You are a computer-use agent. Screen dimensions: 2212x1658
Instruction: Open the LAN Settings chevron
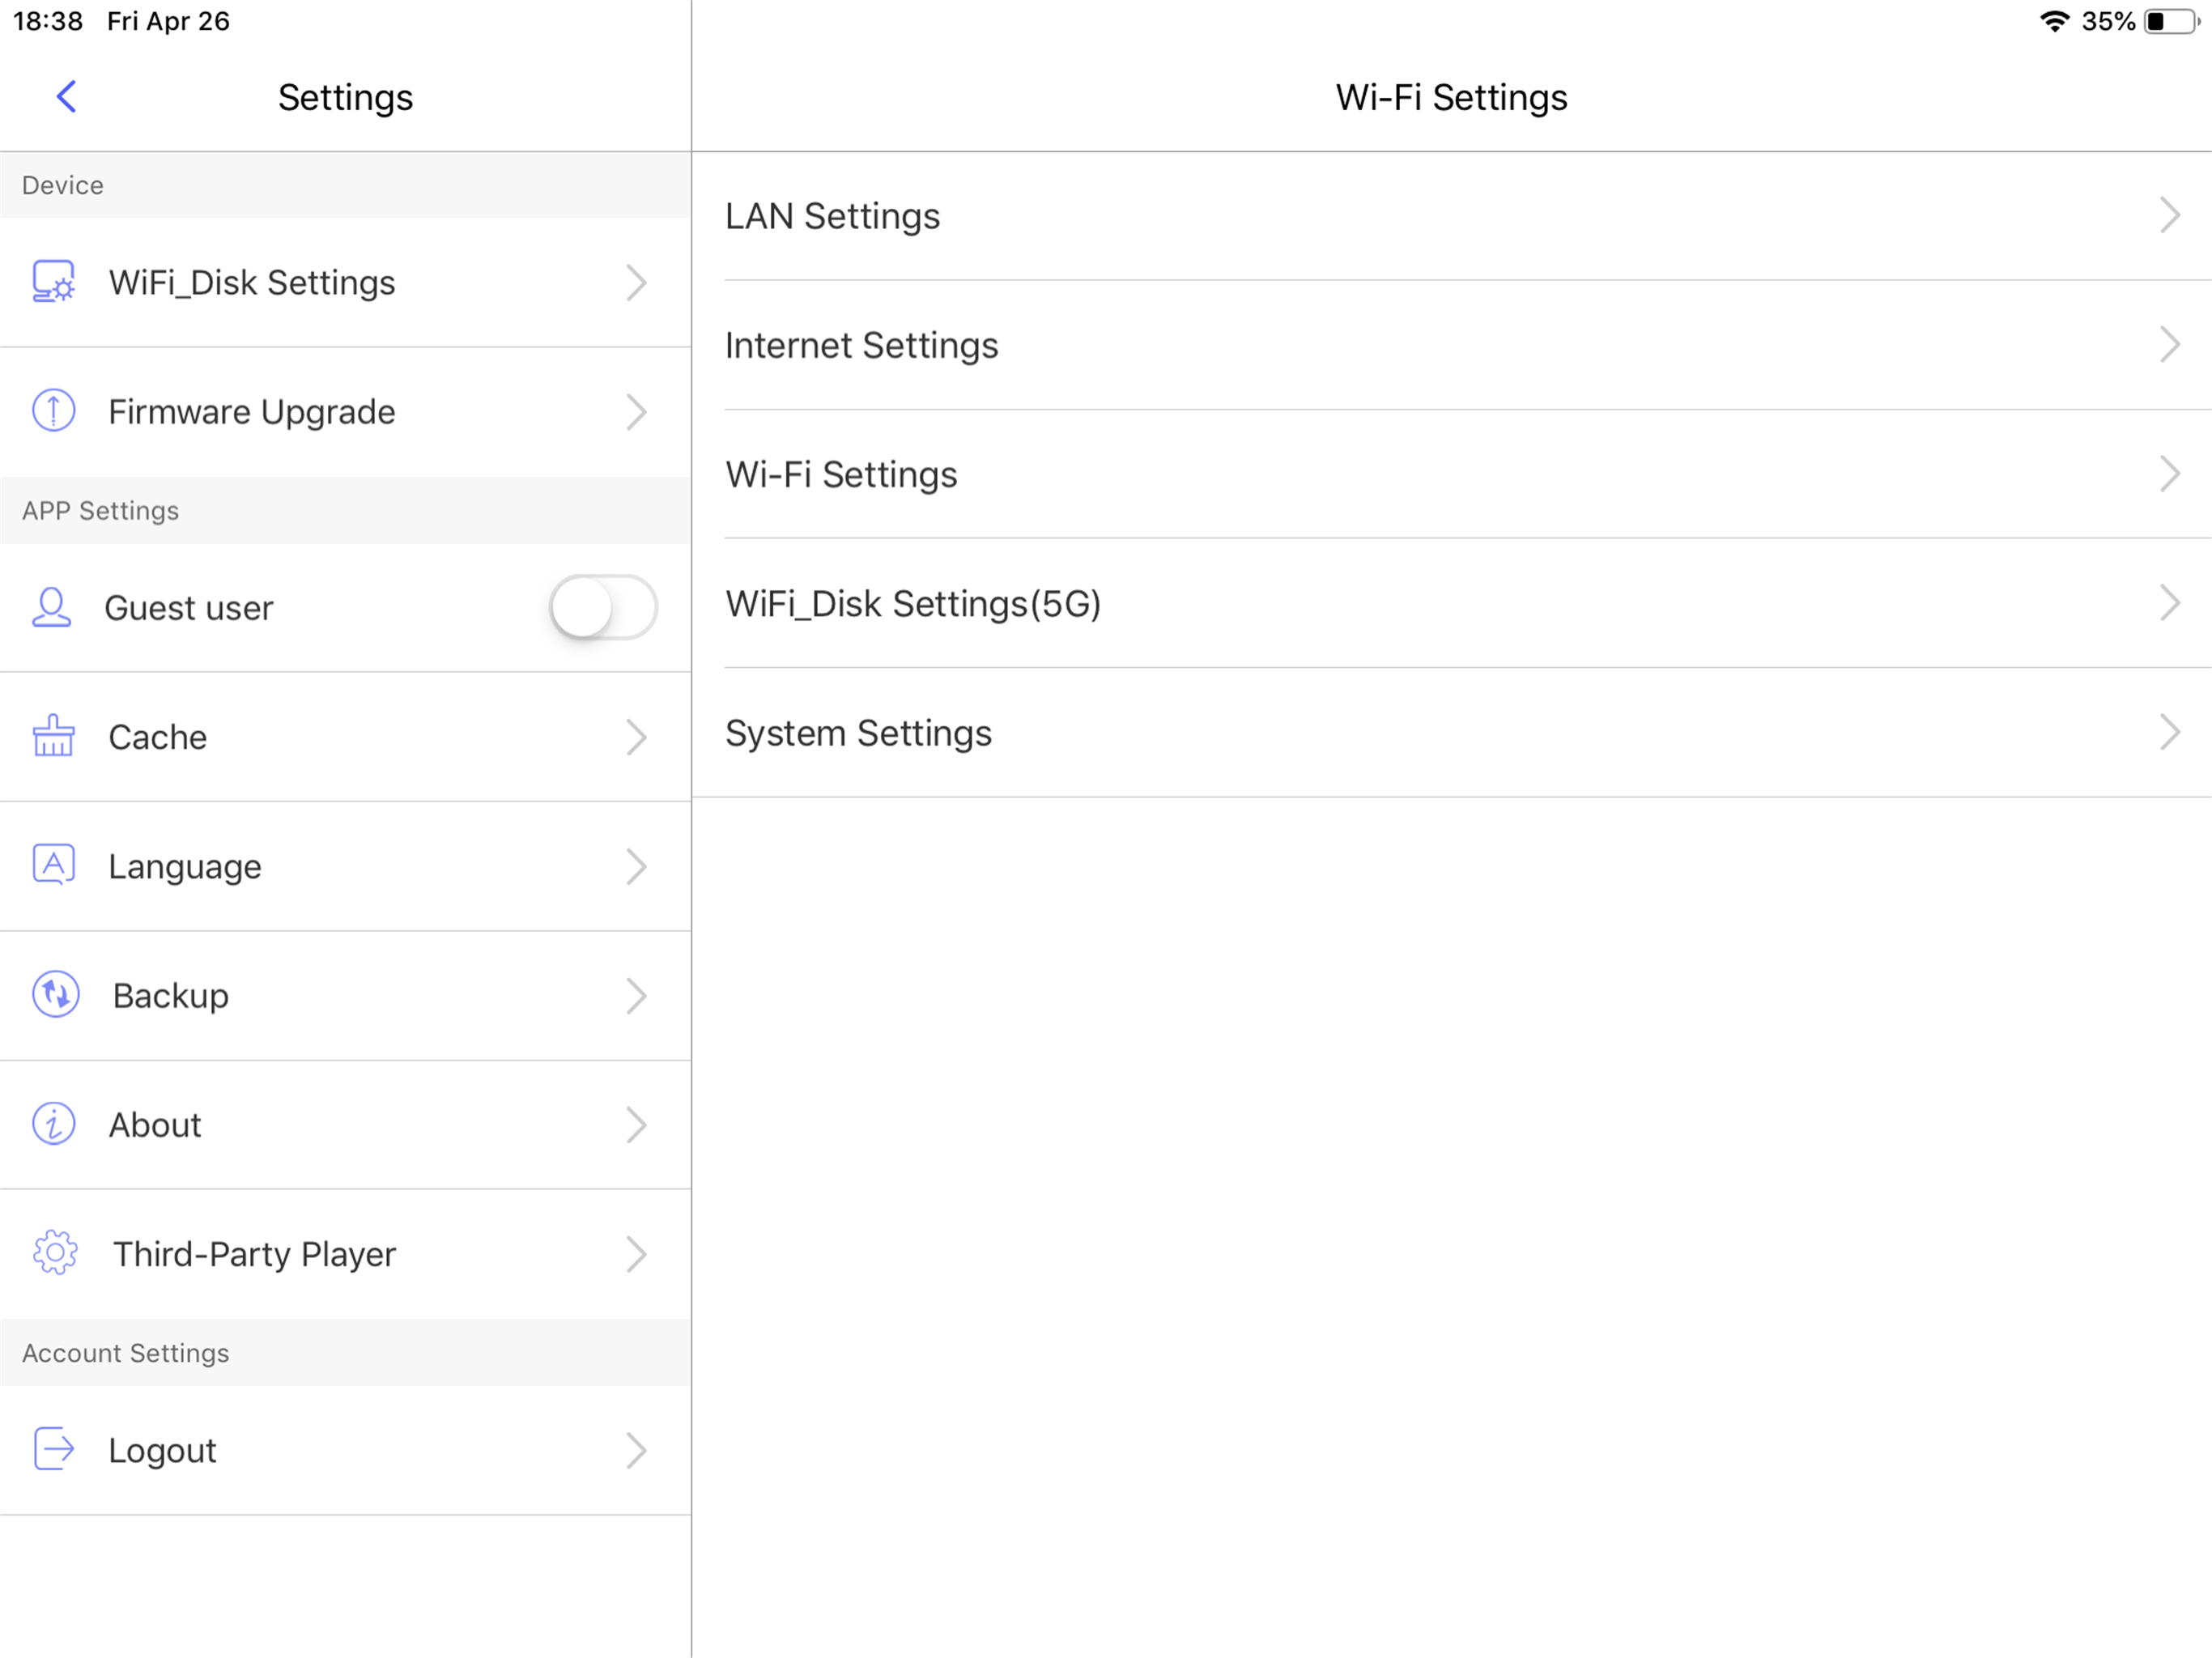tap(2169, 215)
